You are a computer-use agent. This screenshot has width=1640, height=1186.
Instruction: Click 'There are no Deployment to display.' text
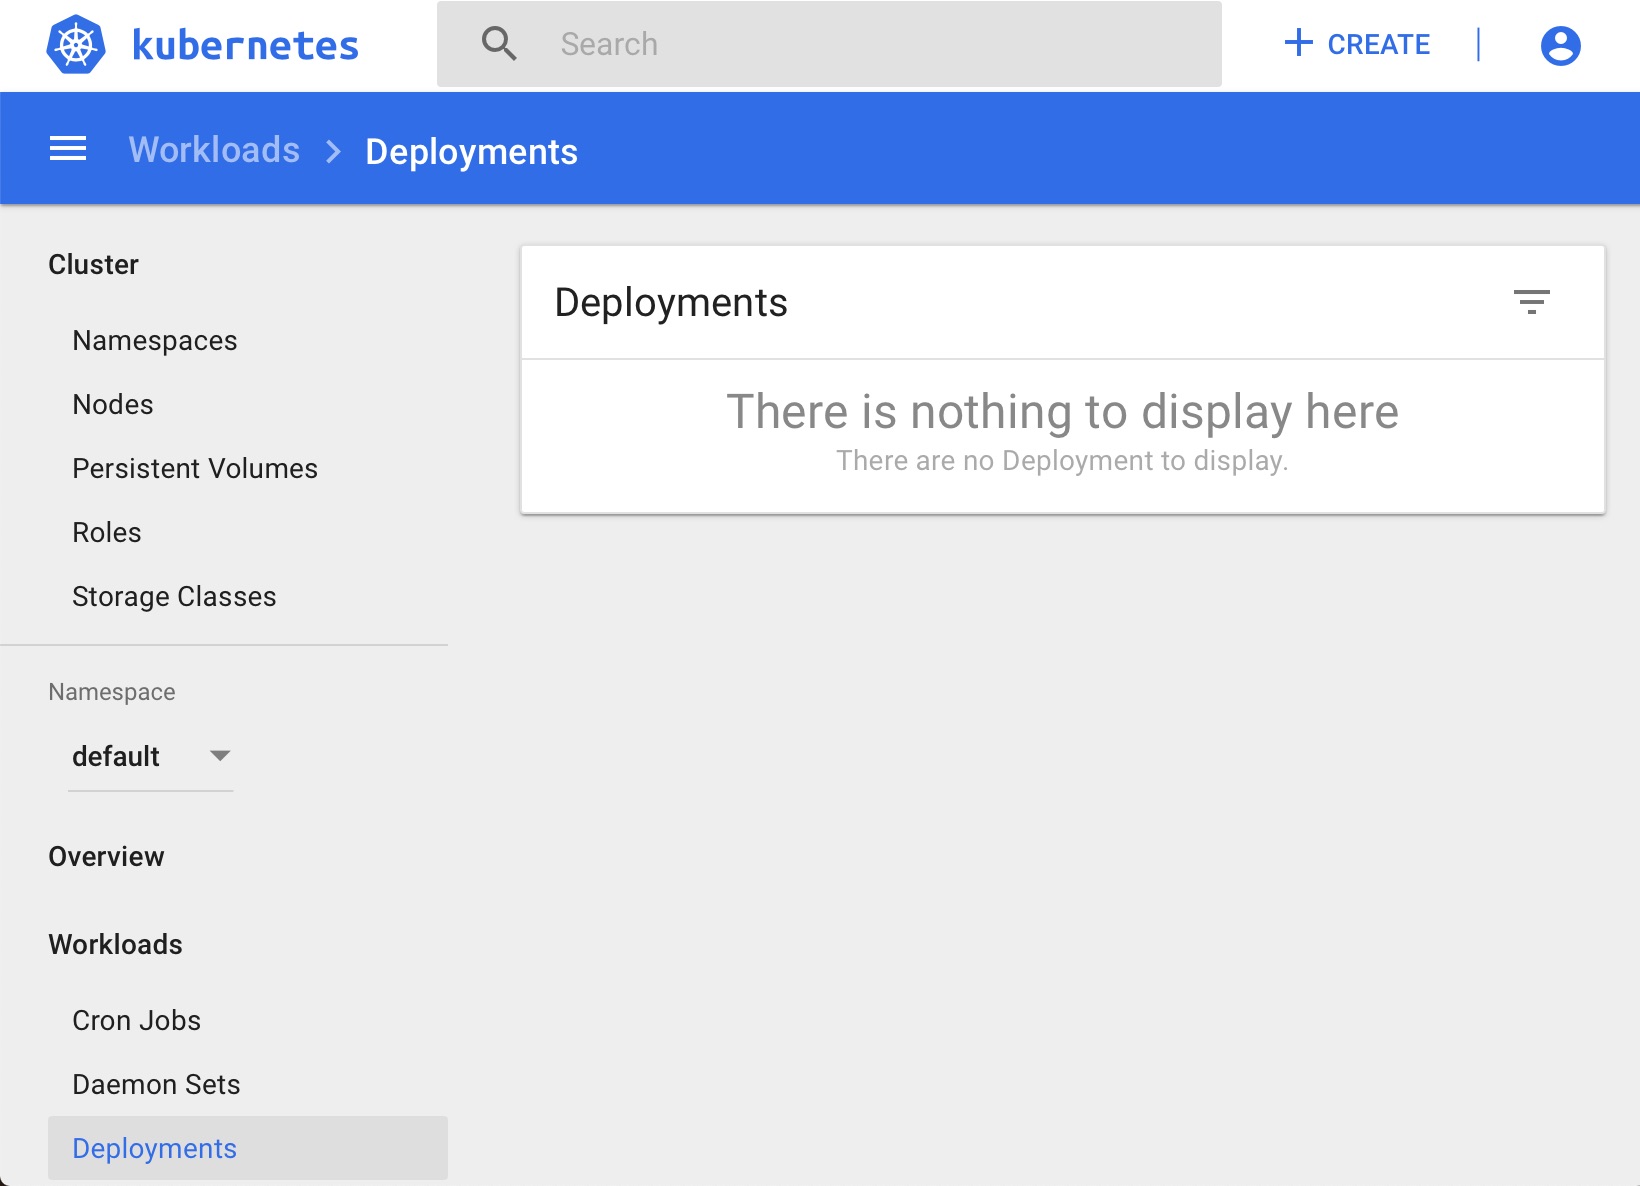click(1062, 461)
